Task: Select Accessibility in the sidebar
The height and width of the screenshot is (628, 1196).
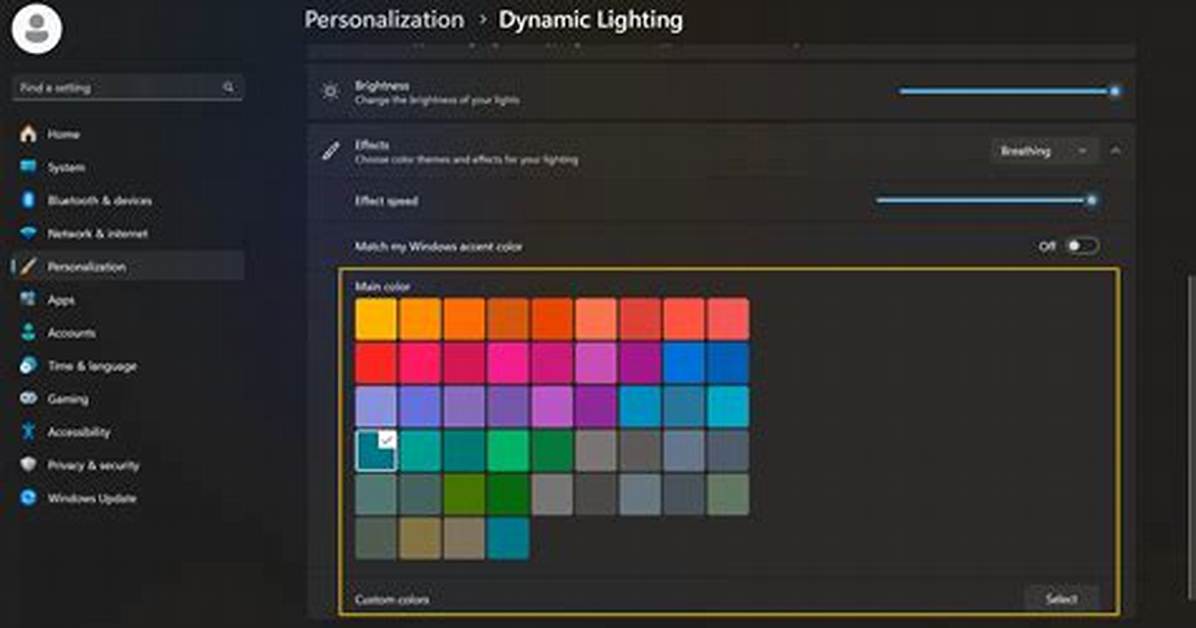Action: coord(127,432)
